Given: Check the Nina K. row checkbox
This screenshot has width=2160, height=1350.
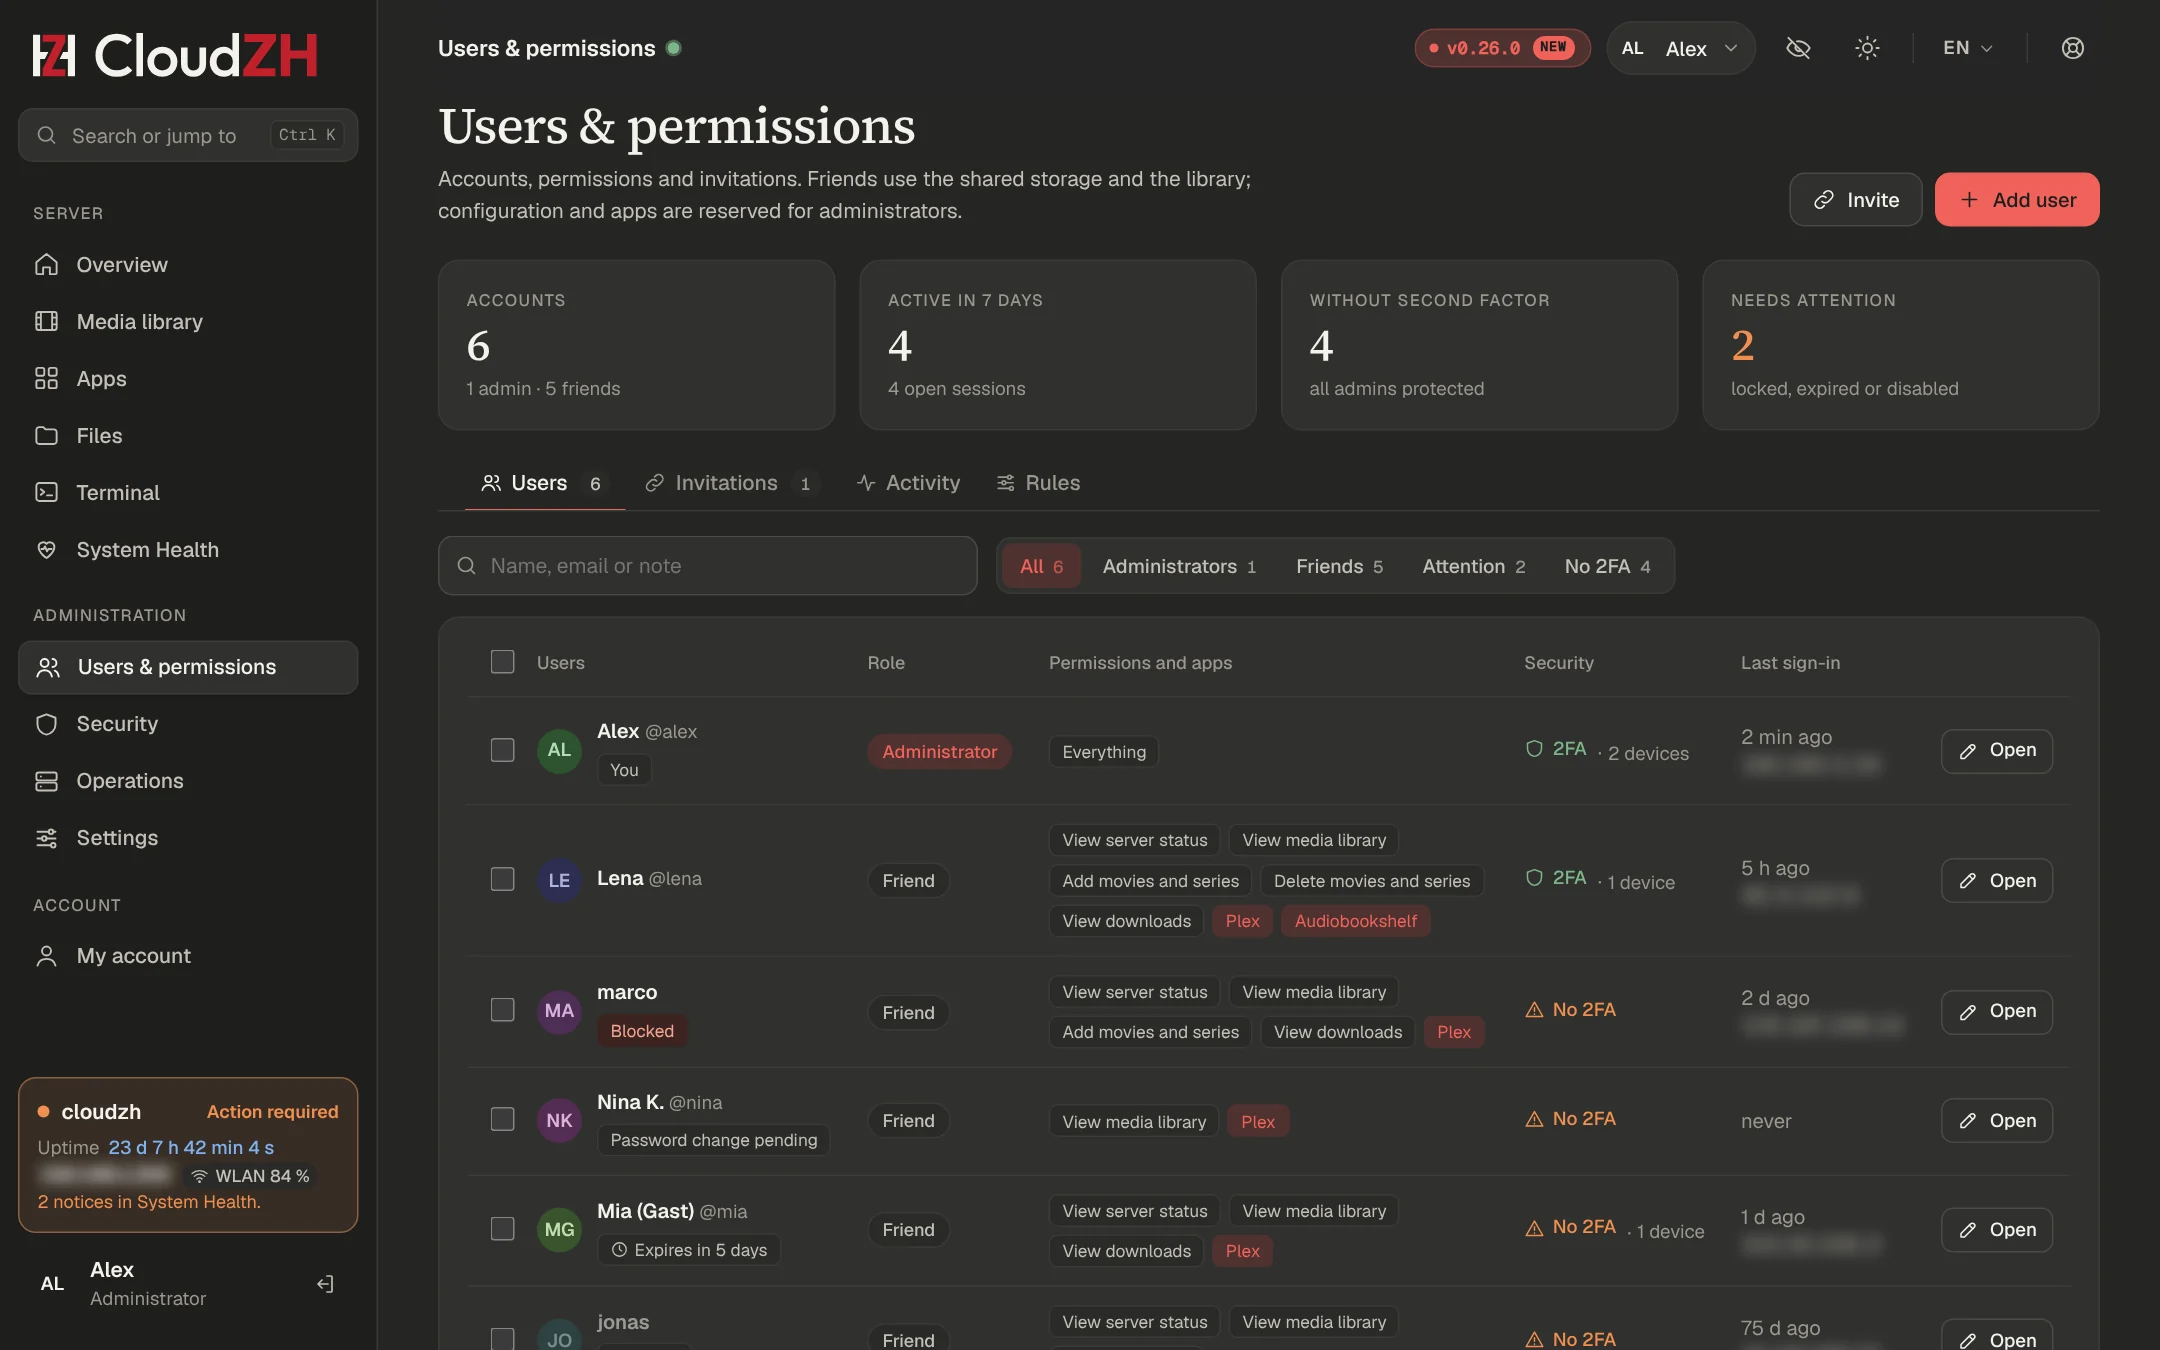Looking at the screenshot, I should pos(503,1119).
